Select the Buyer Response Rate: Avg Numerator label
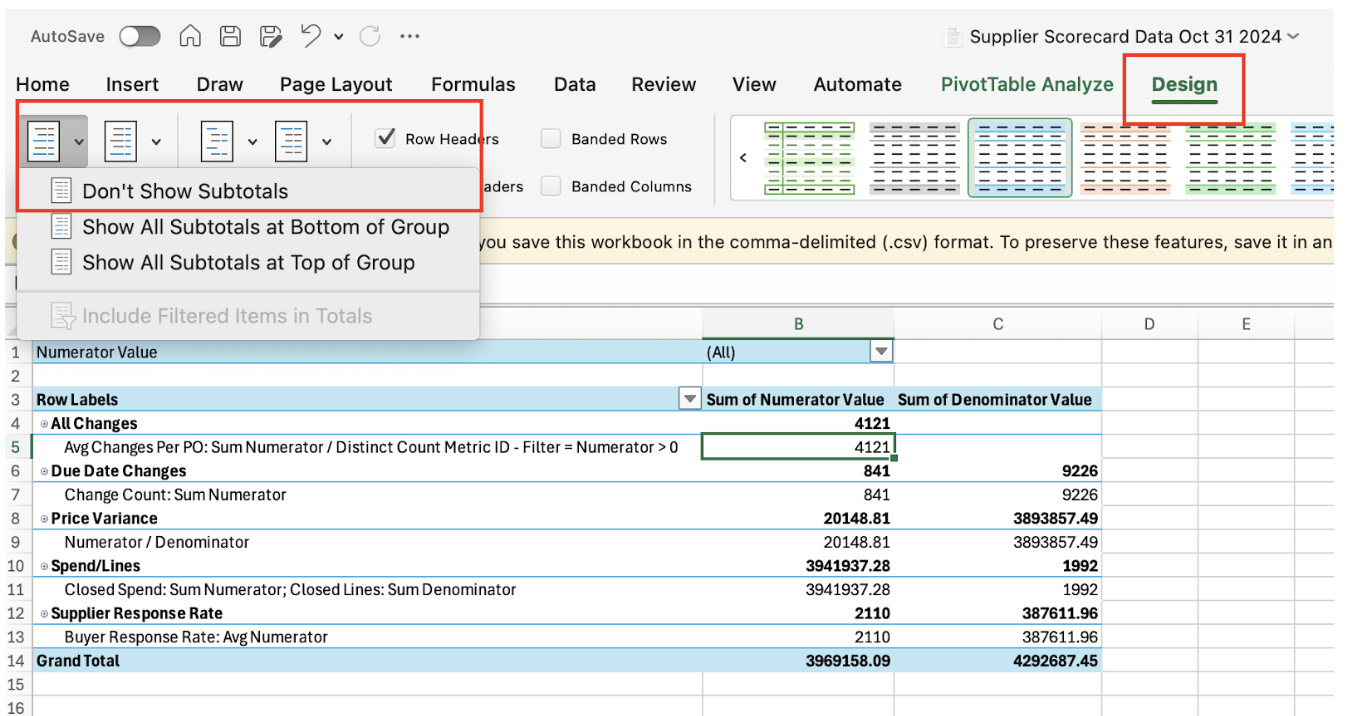 point(367,637)
